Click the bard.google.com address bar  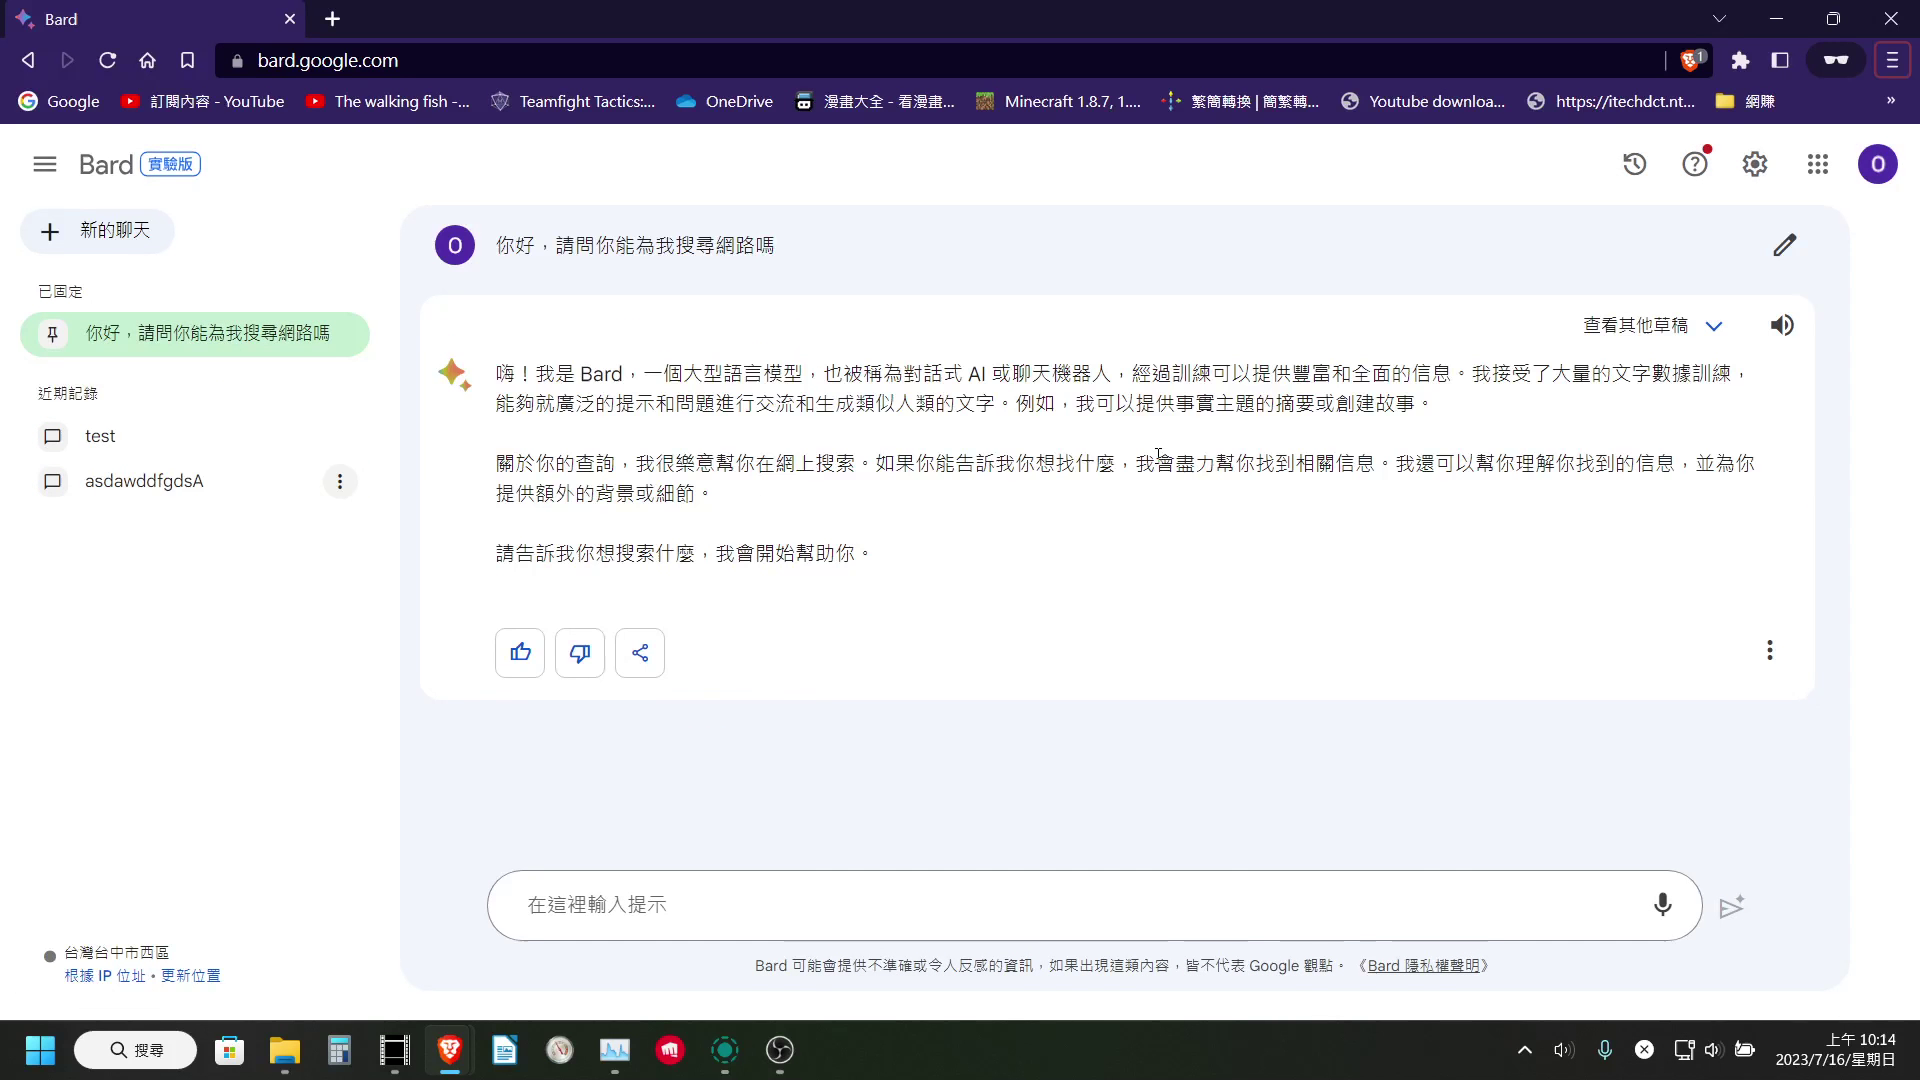coord(940,61)
